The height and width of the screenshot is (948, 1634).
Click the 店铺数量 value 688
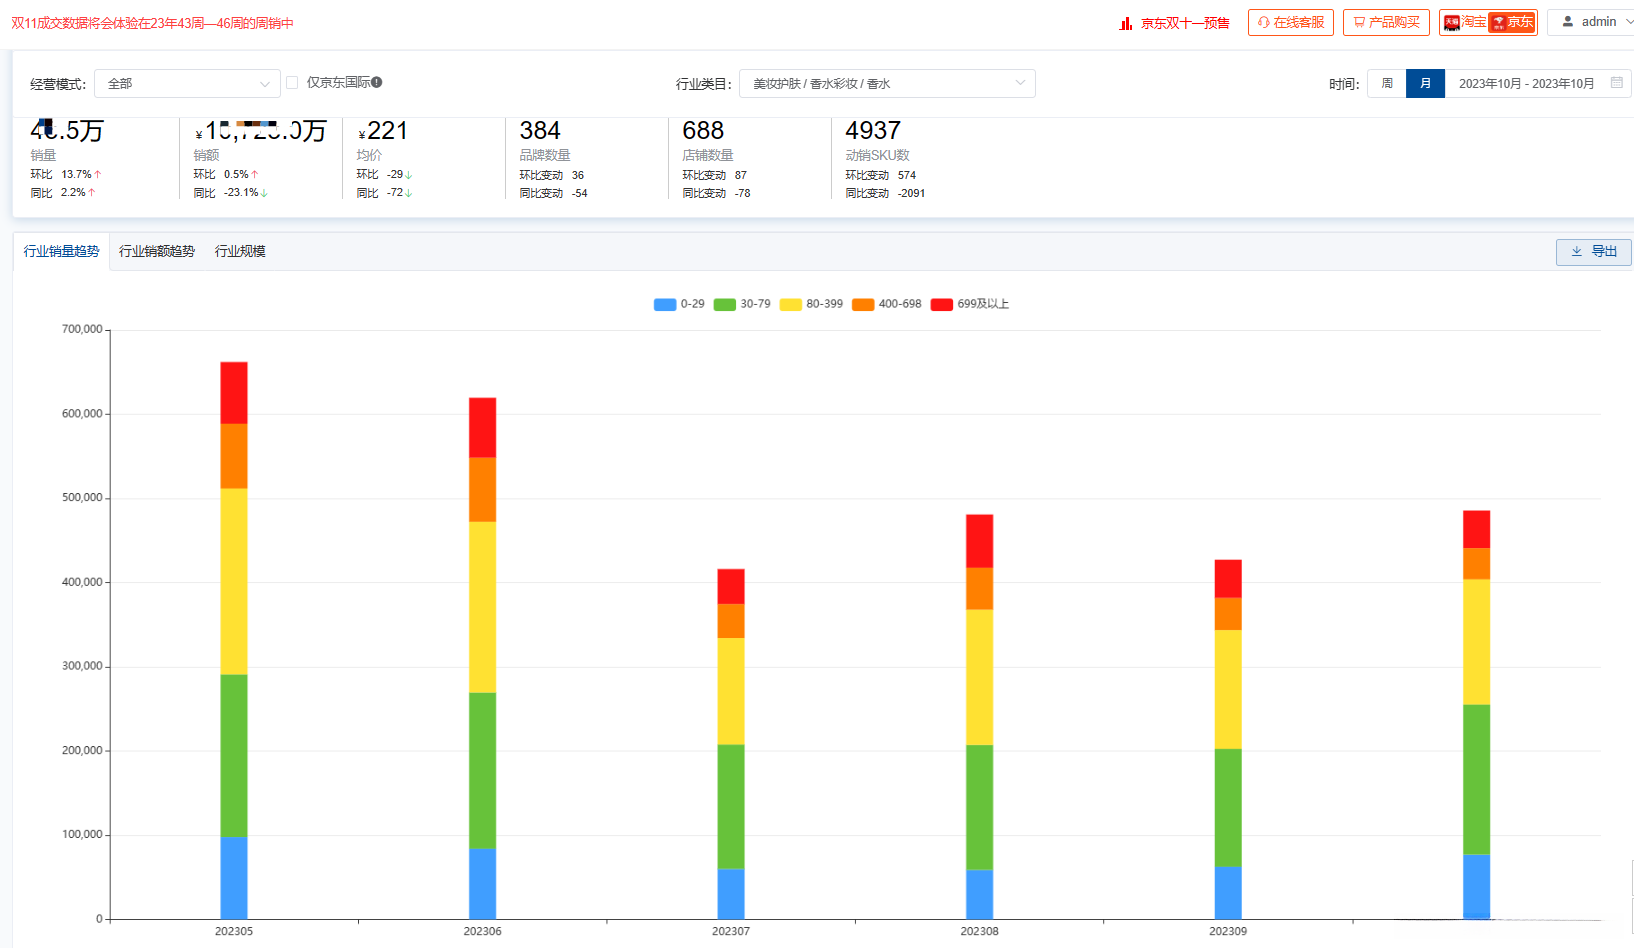point(703,131)
